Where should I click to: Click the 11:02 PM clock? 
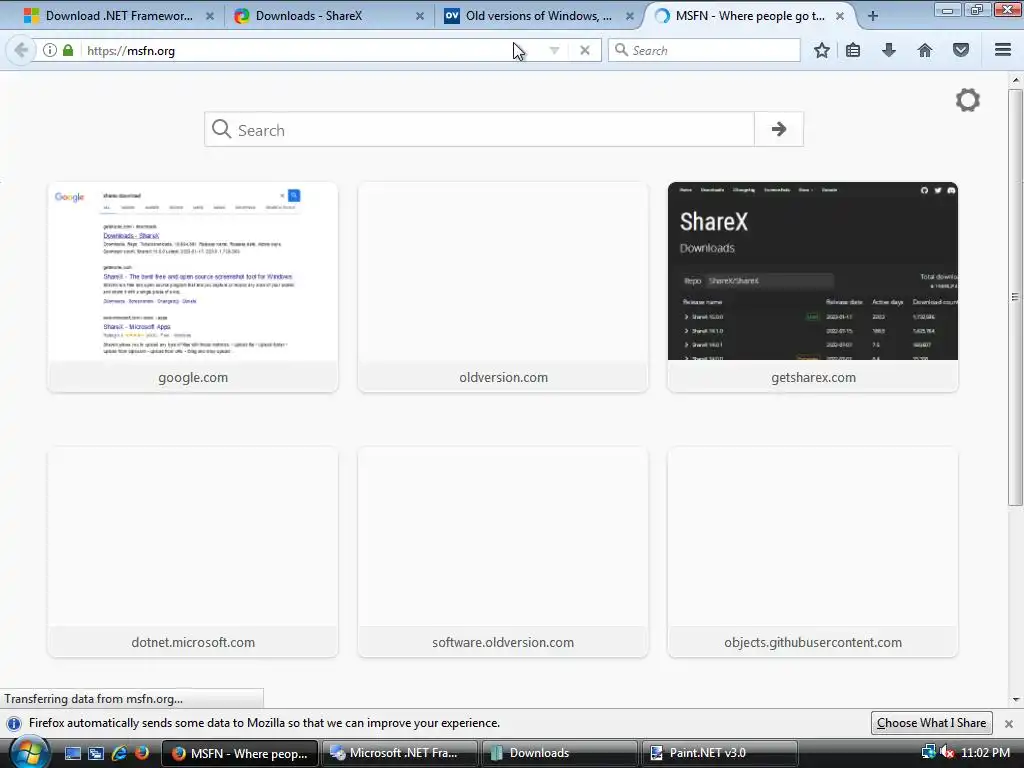pyautogui.click(x=985, y=753)
